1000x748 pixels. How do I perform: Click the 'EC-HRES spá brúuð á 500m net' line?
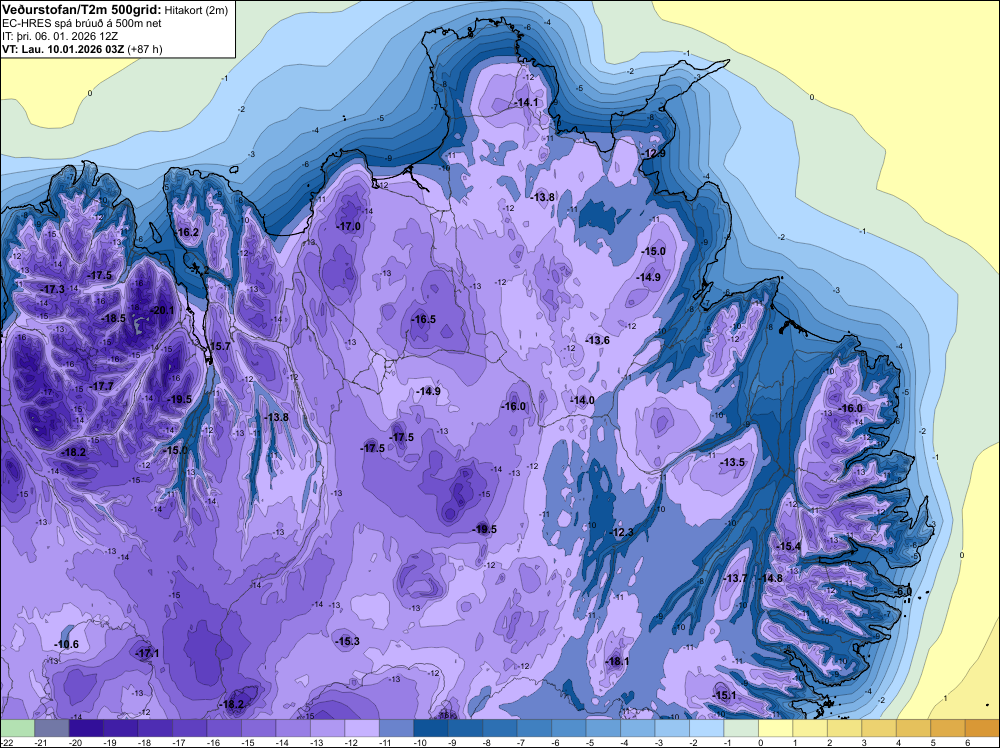point(82,24)
